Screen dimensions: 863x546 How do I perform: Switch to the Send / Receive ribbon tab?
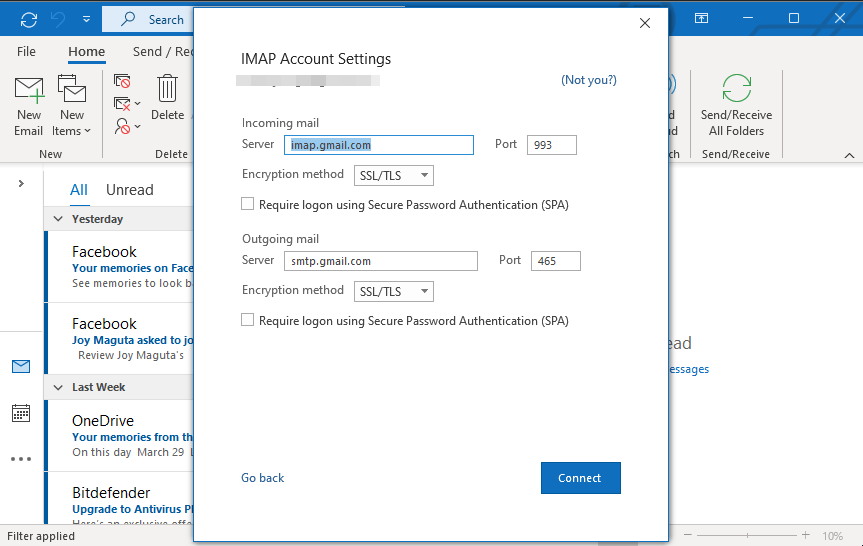tap(163, 52)
